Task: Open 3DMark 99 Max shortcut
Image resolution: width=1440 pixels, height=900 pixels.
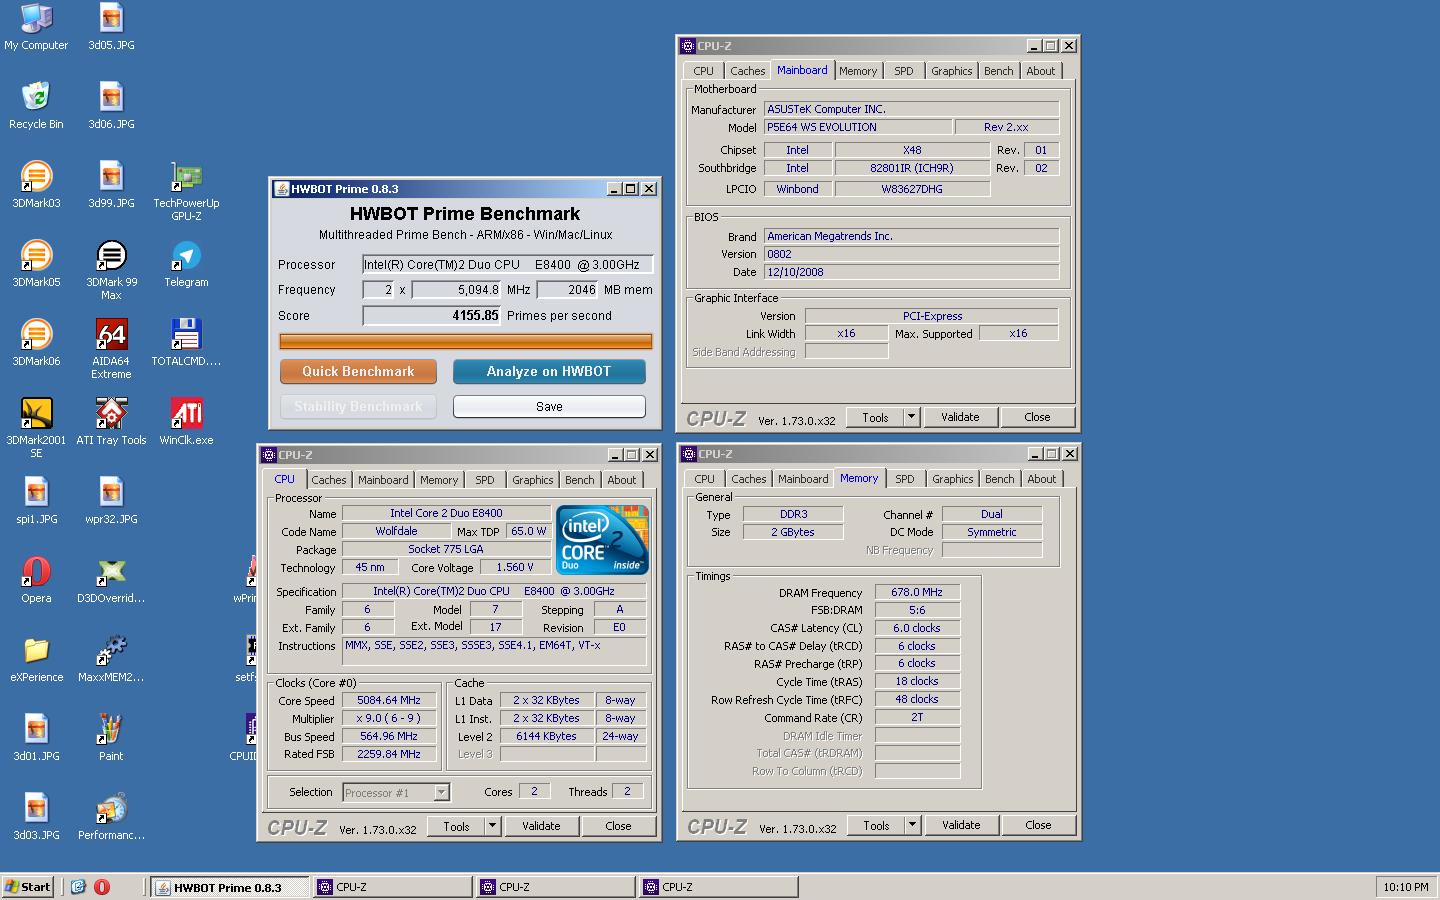Action: coord(111,270)
